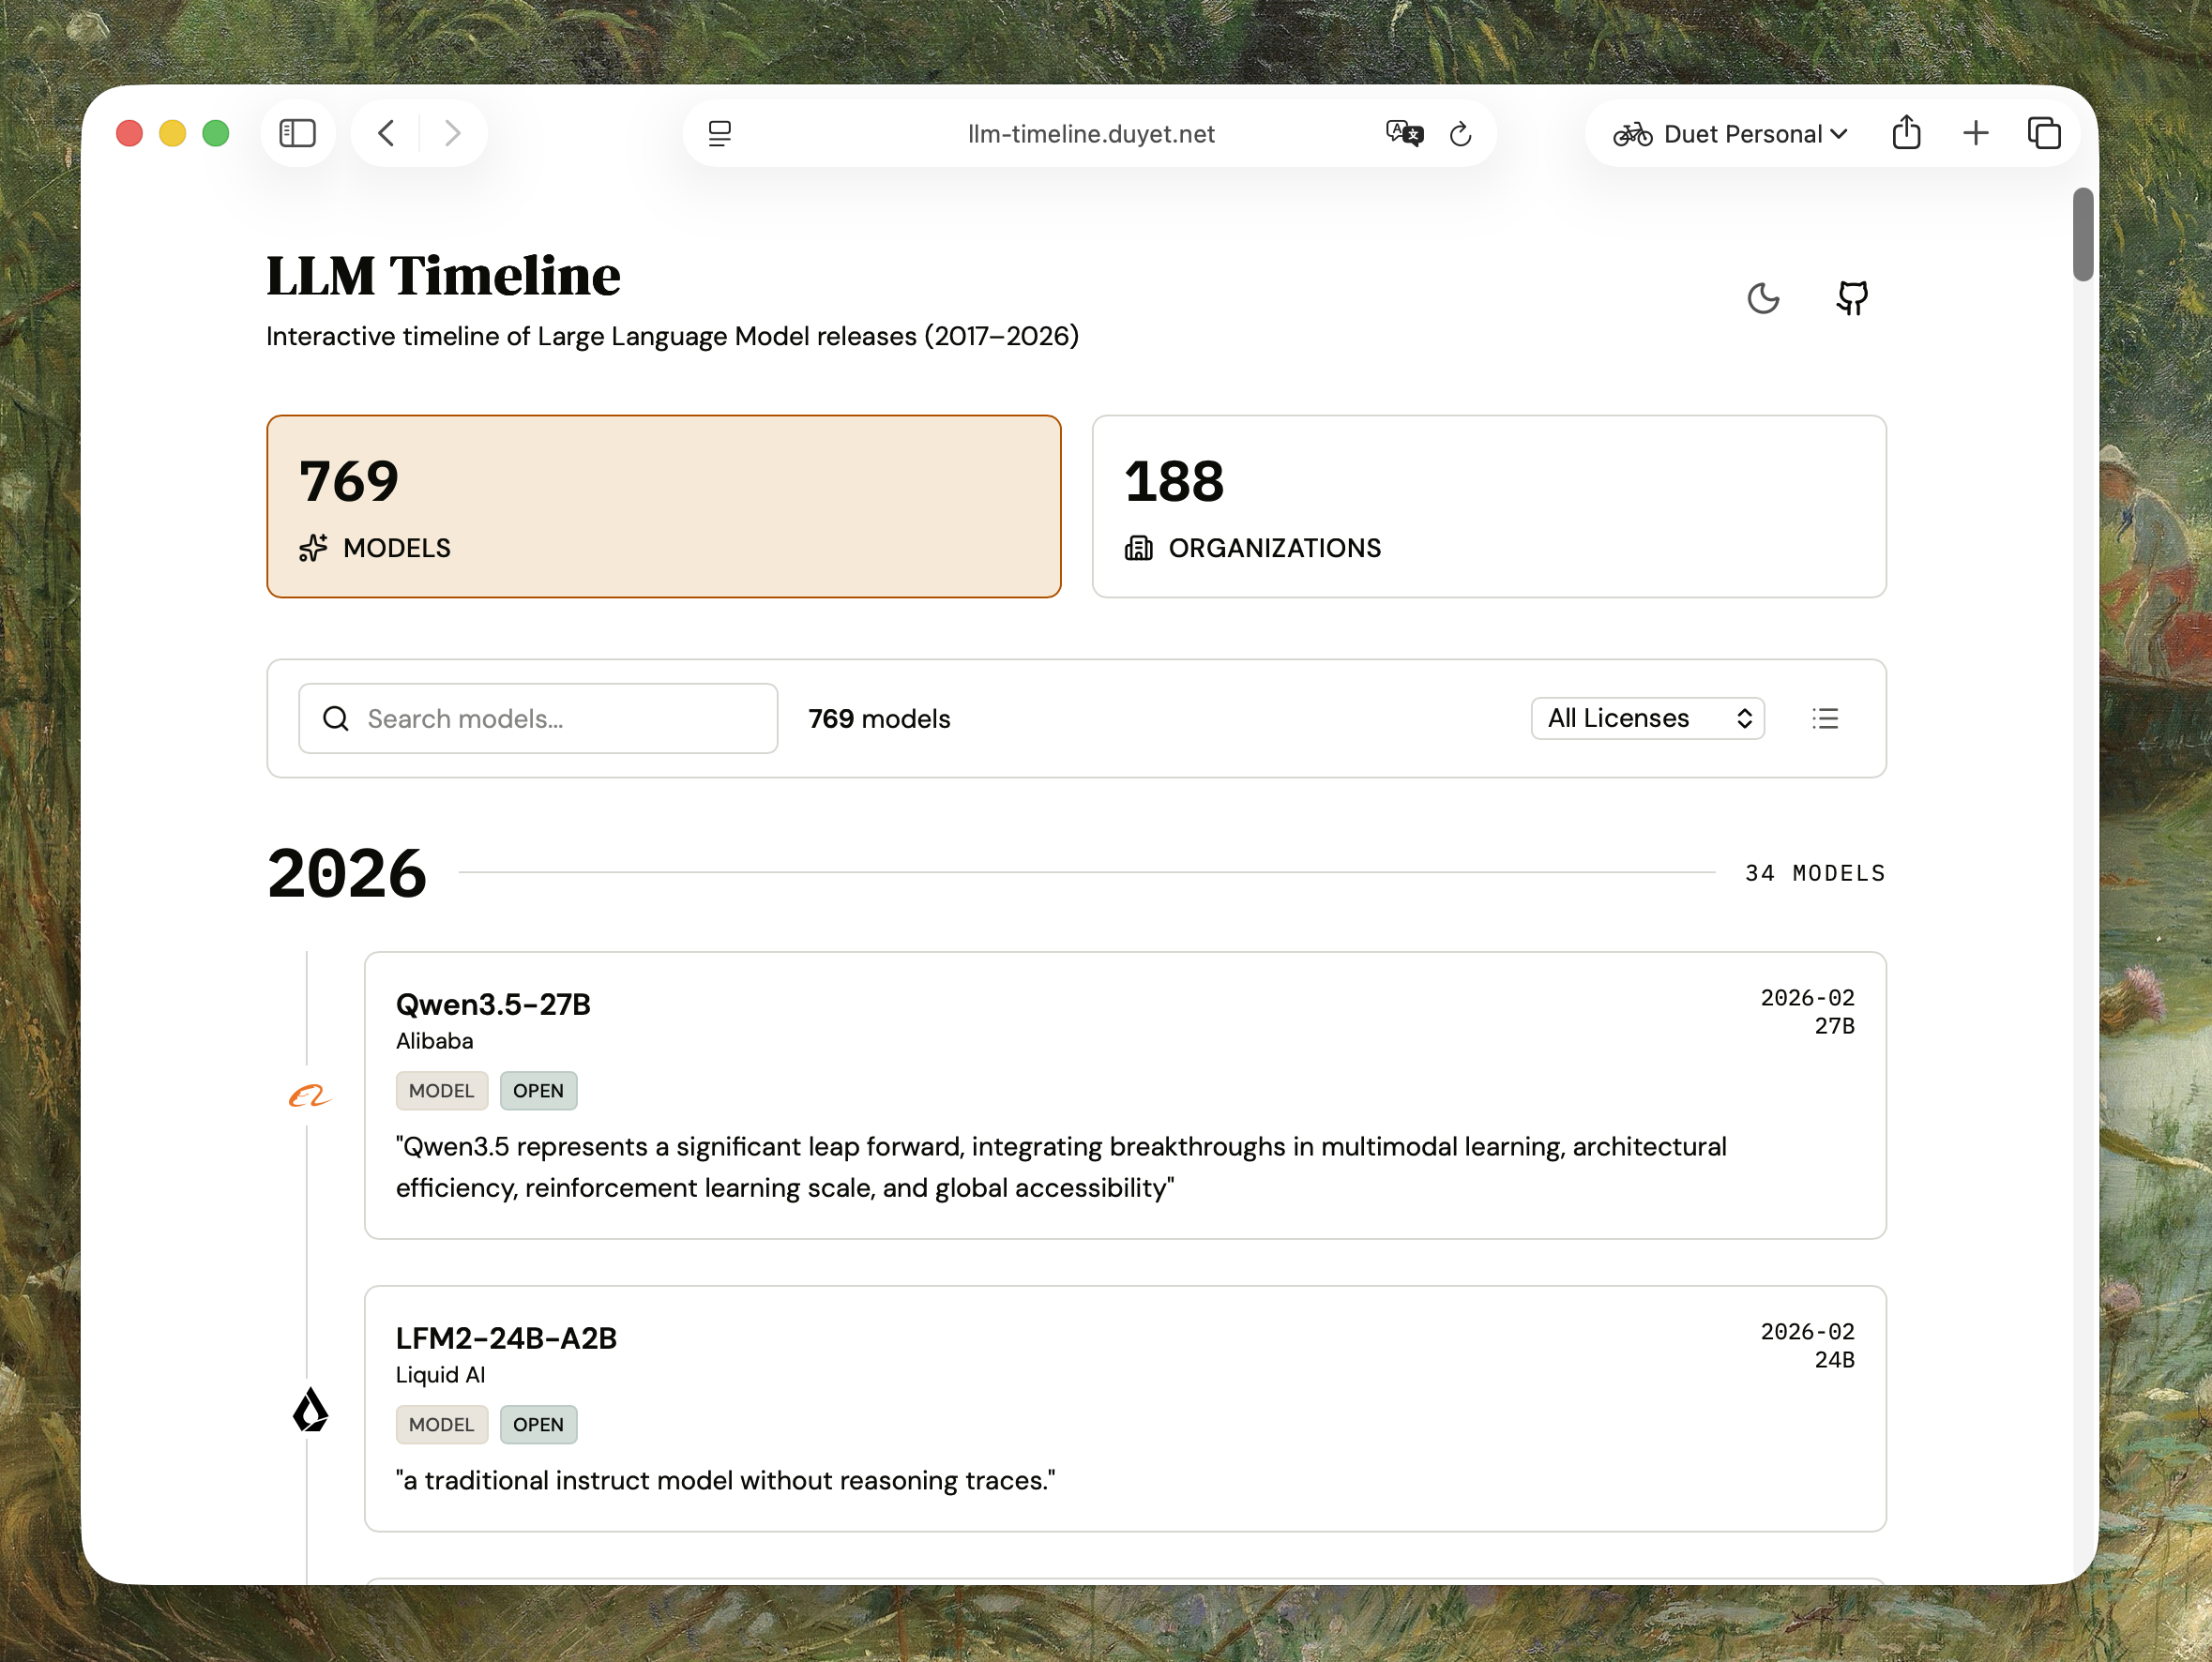Open the LFM2-24B-A2B model entry
This screenshot has width=2212, height=1662.
(506, 1338)
